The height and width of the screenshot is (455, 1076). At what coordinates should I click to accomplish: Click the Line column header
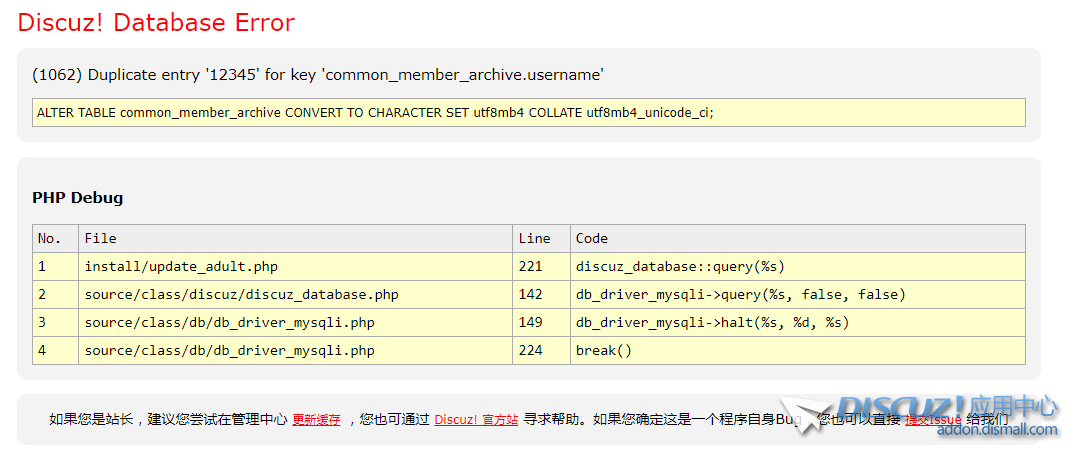(534, 238)
